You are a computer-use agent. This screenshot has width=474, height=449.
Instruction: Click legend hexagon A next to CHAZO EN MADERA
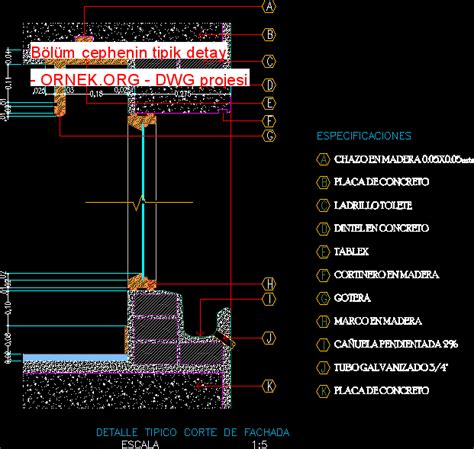pos(323,159)
